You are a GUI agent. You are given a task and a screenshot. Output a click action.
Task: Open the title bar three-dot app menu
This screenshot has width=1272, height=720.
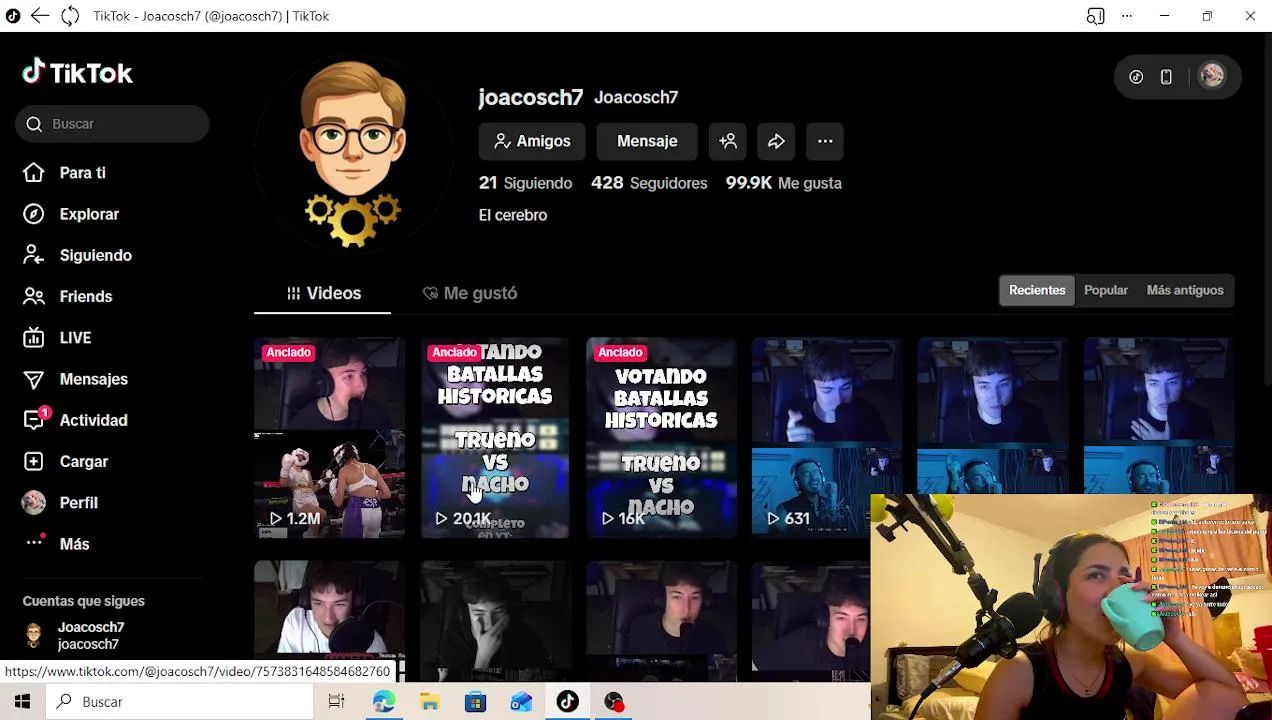(1127, 16)
